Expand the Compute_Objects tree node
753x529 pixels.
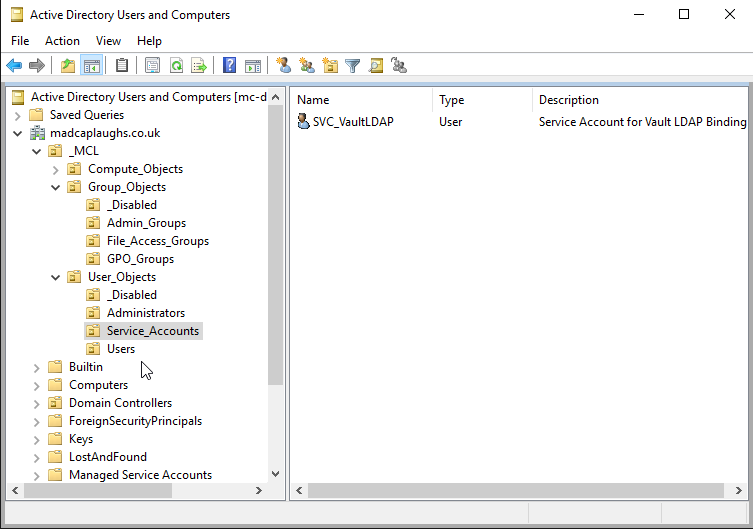pyautogui.click(x=56, y=169)
